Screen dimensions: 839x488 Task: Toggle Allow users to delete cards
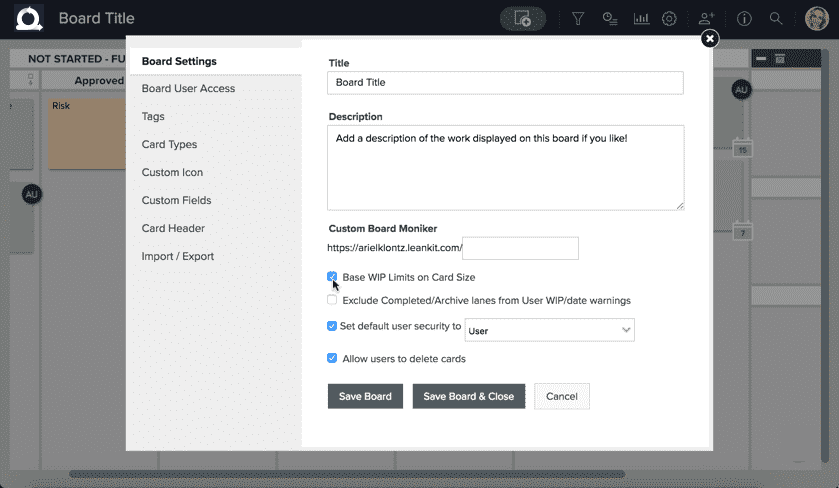click(332, 358)
